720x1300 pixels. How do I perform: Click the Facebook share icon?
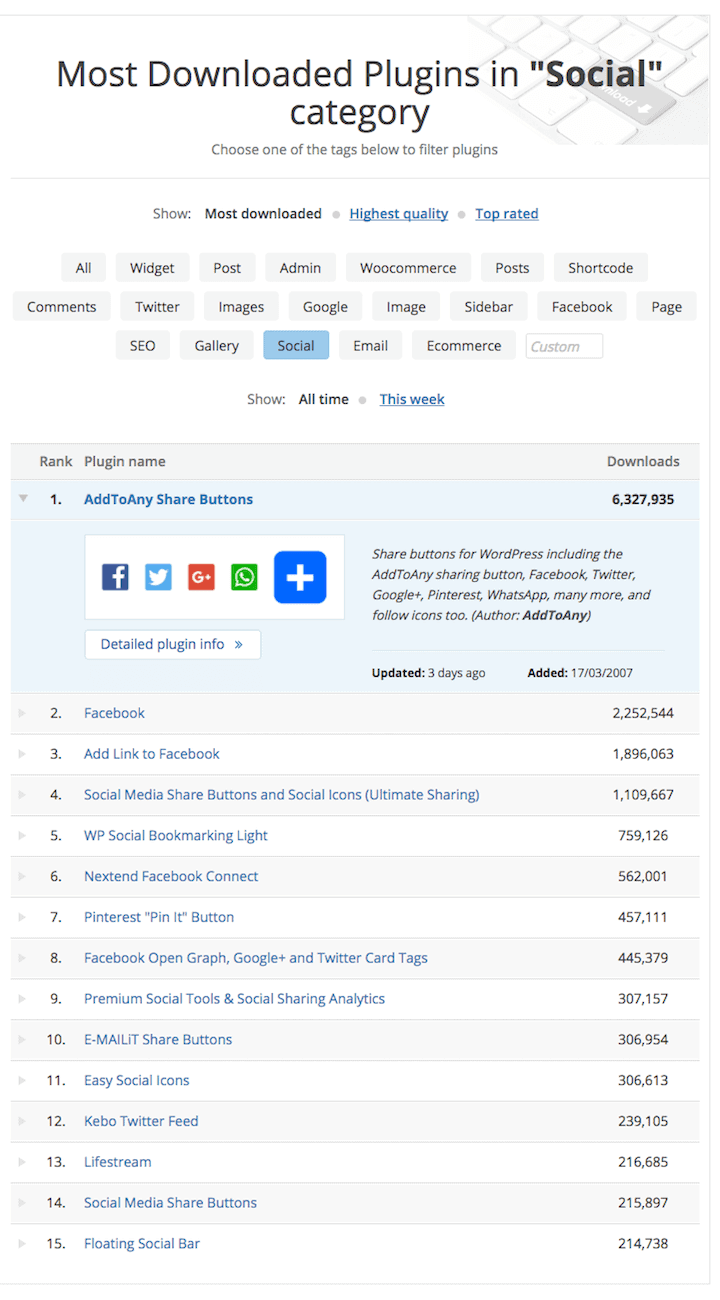[115, 577]
